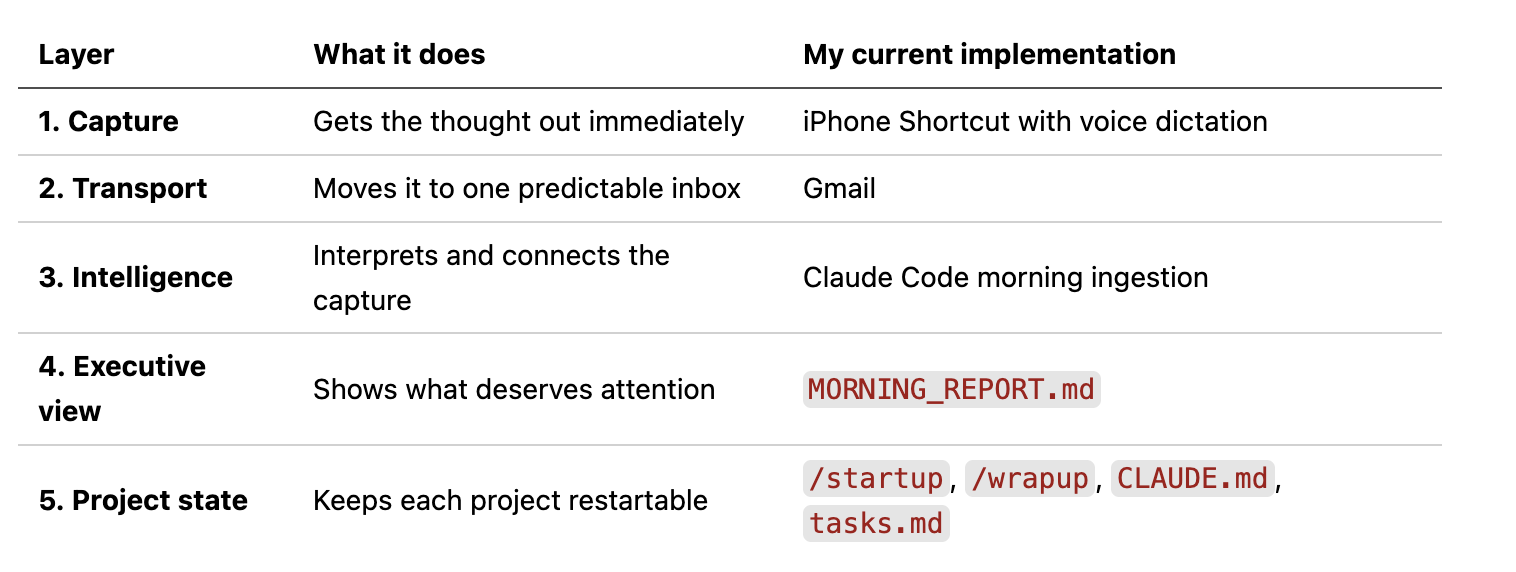Click 'Gets the thought out immediately' text
Image resolution: width=1516 pixels, height=572 pixels.
(528, 122)
